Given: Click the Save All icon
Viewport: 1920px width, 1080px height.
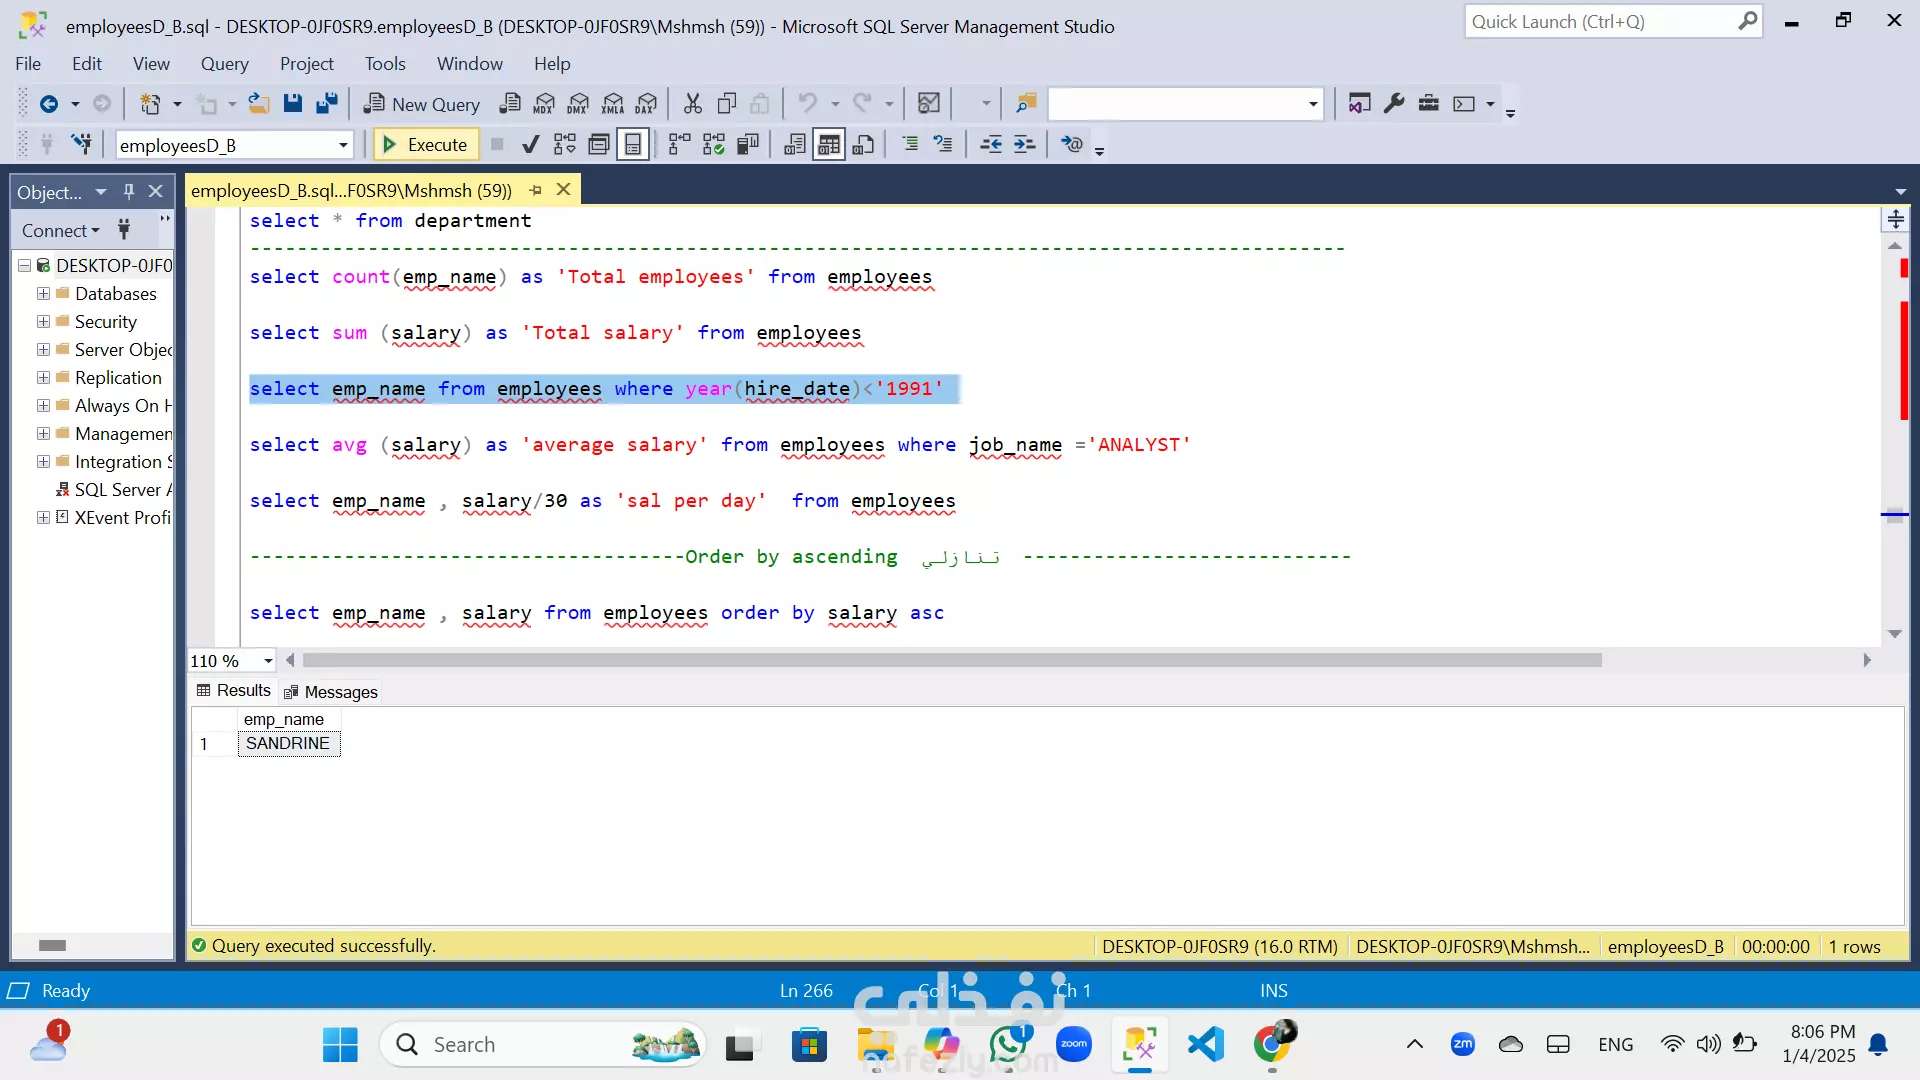Looking at the screenshot, I should point(326,104).
